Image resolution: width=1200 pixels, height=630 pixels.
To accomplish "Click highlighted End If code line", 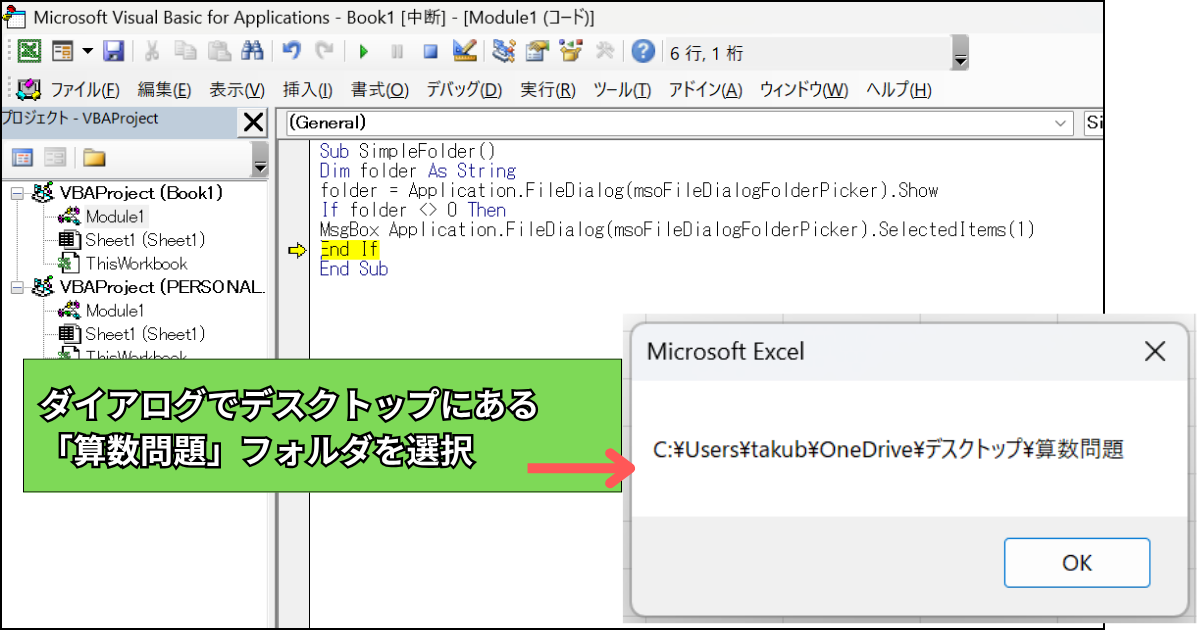I will tap(349, 250).
